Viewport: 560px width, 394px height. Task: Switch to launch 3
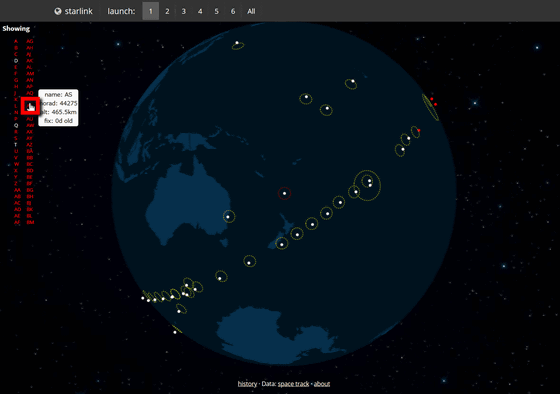[x=184, y=11]
